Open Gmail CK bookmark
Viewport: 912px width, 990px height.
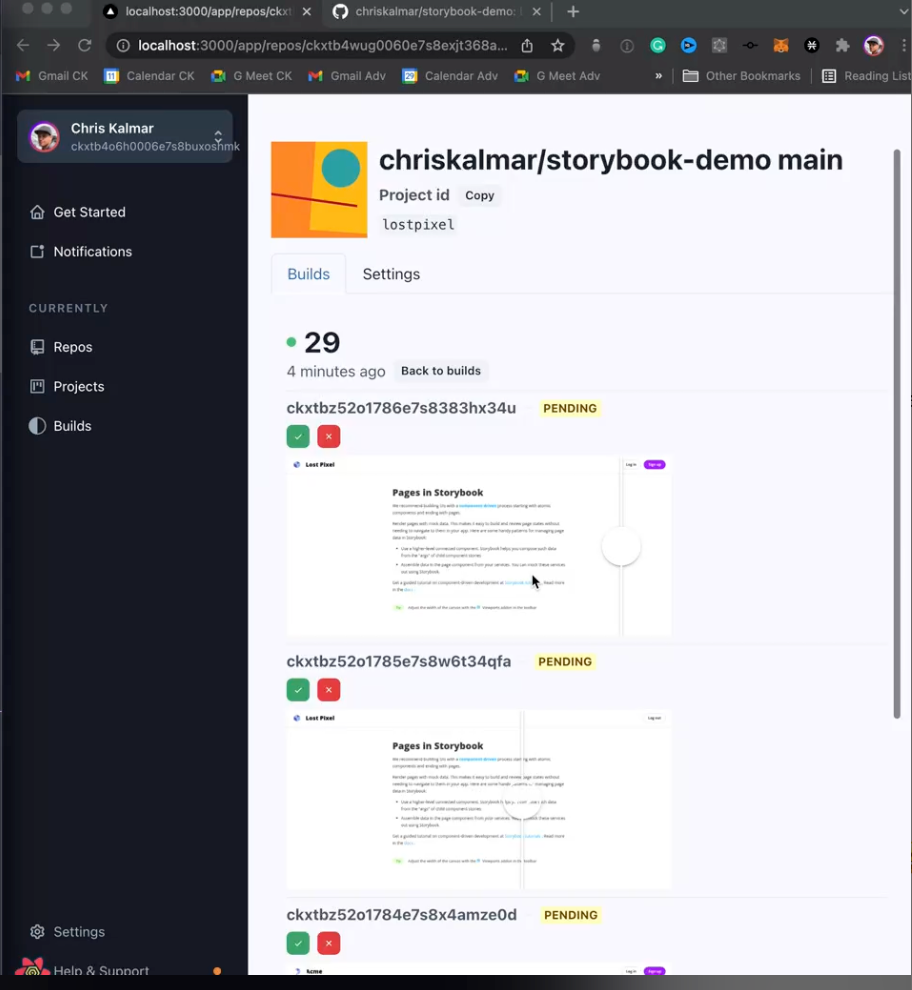[x=52, y=76]
